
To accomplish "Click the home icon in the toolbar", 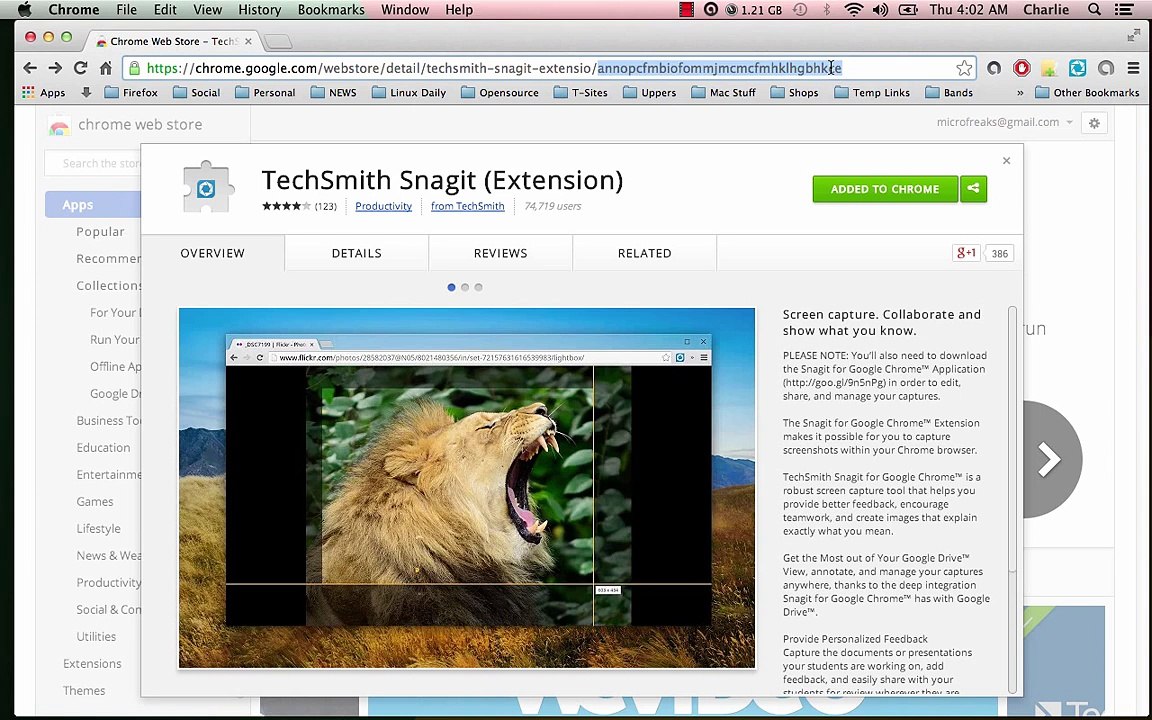I will point(105,68).
